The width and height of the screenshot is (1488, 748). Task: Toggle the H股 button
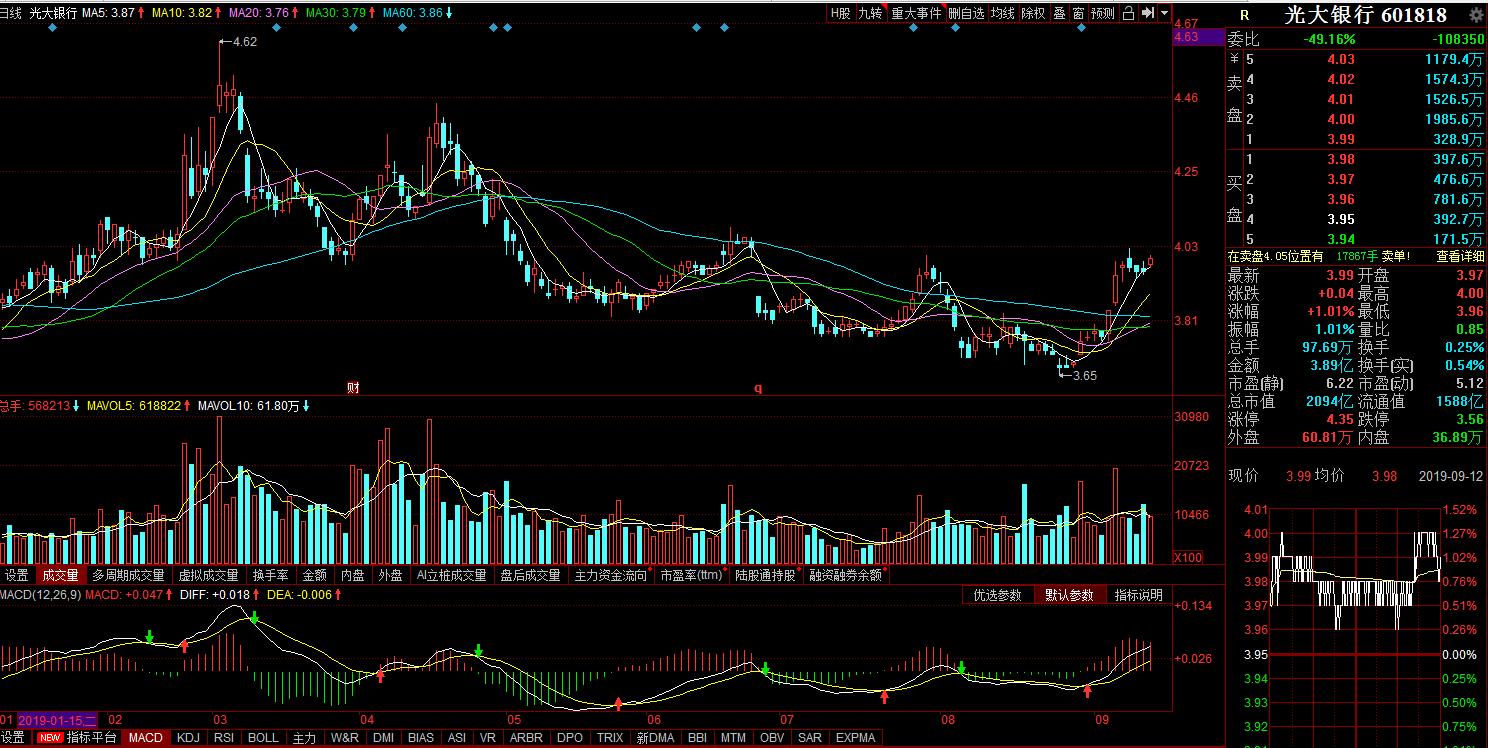click(x=840, y=13)
